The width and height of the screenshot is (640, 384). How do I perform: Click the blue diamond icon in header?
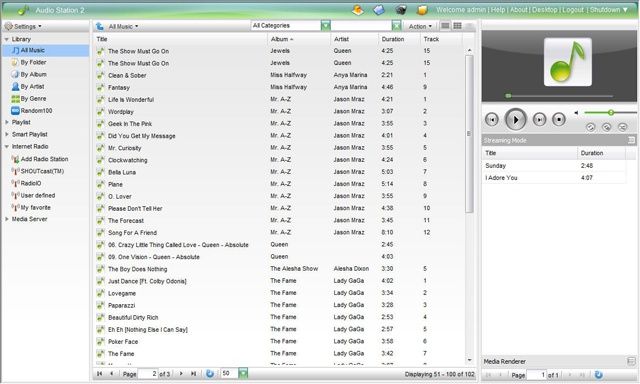coord(379,10)
